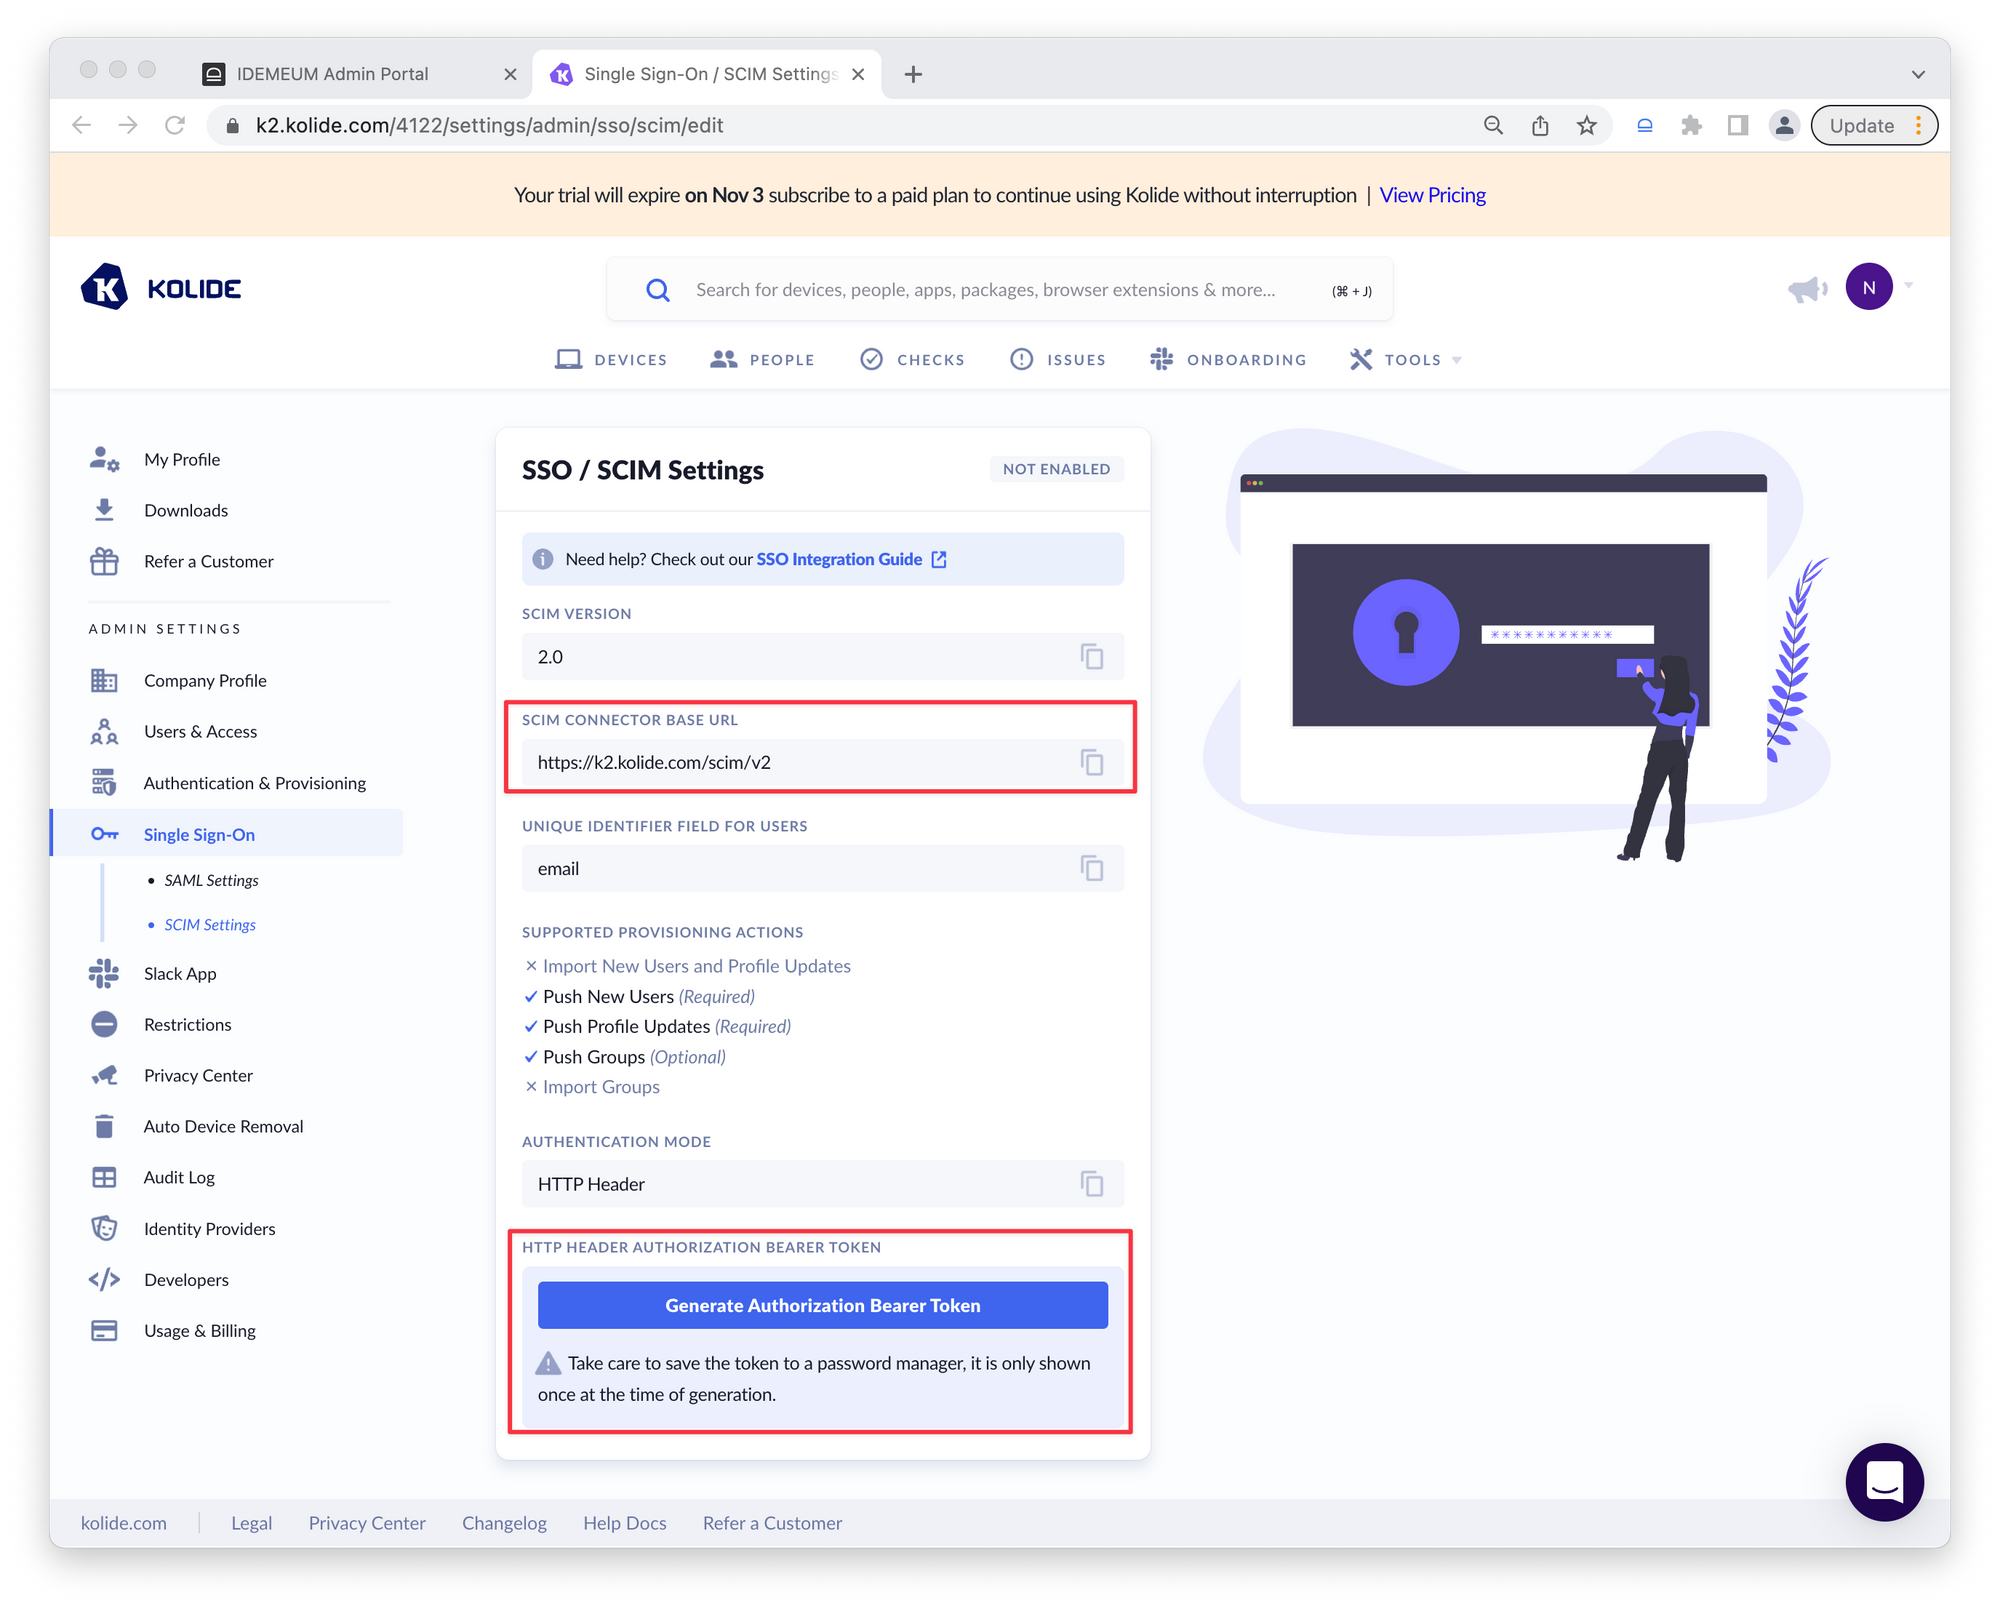Select Single Sign-On in sidebar

[227, 833]
